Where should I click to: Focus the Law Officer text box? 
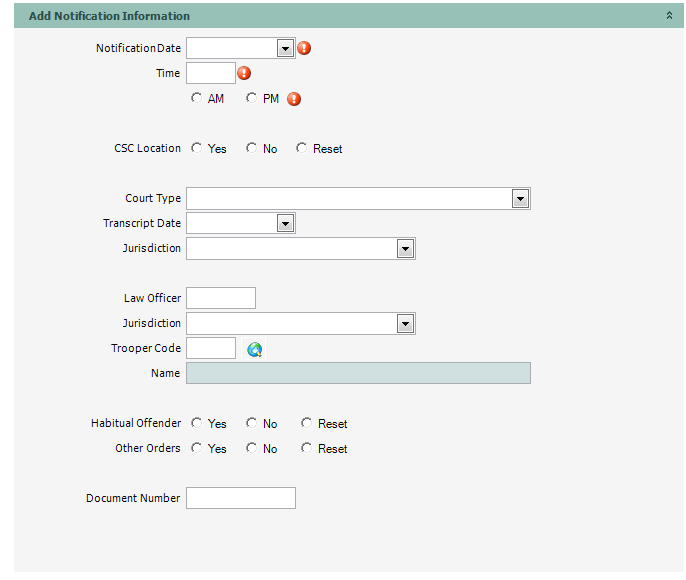click(221, 298)
